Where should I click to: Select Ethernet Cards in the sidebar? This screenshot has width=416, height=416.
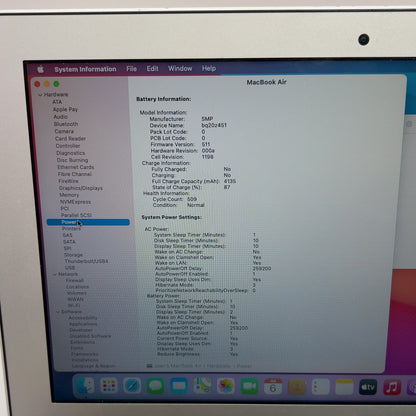coord(75,167)
